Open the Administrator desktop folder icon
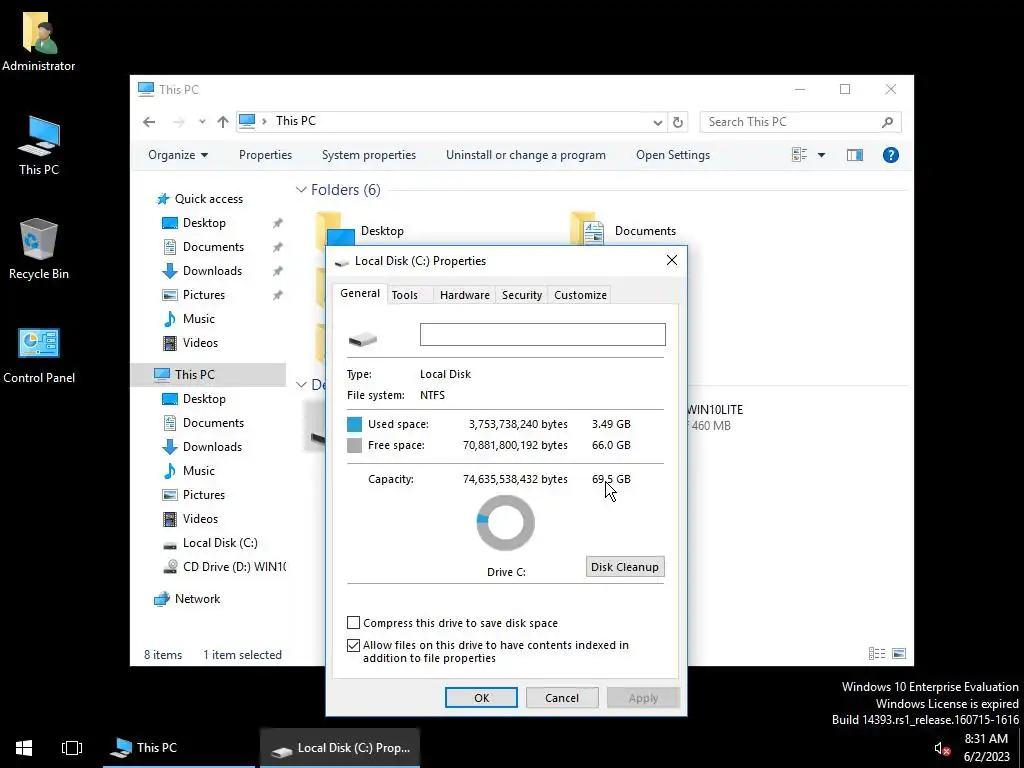Screen dimensions: 1024x768 click(39, 40)
